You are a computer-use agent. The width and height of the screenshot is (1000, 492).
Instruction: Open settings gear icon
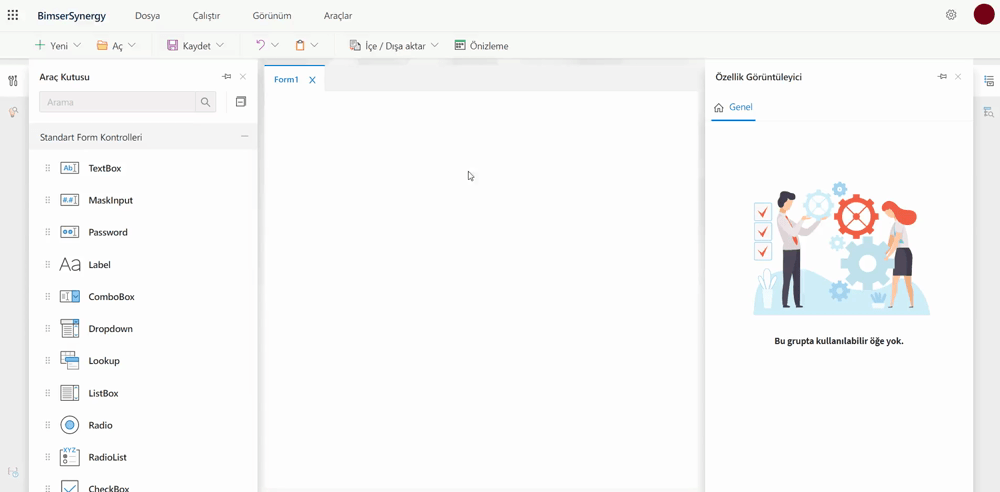pyautogui.click(x=951, y=15)
